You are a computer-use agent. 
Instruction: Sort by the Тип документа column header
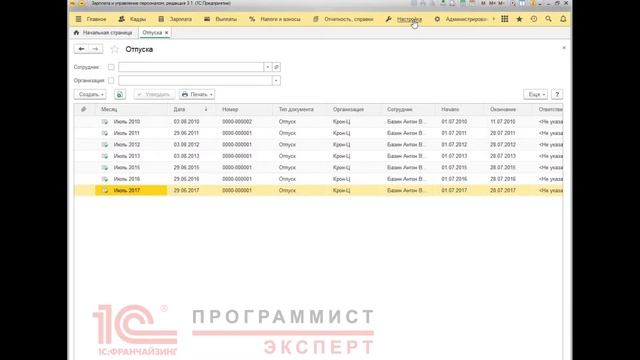tap(300, 109)
